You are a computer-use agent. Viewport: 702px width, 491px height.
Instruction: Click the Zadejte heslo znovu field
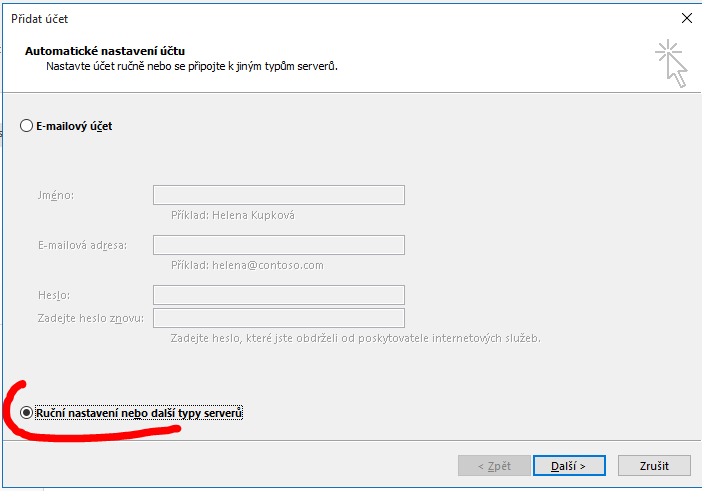click(x=279, y=318)
